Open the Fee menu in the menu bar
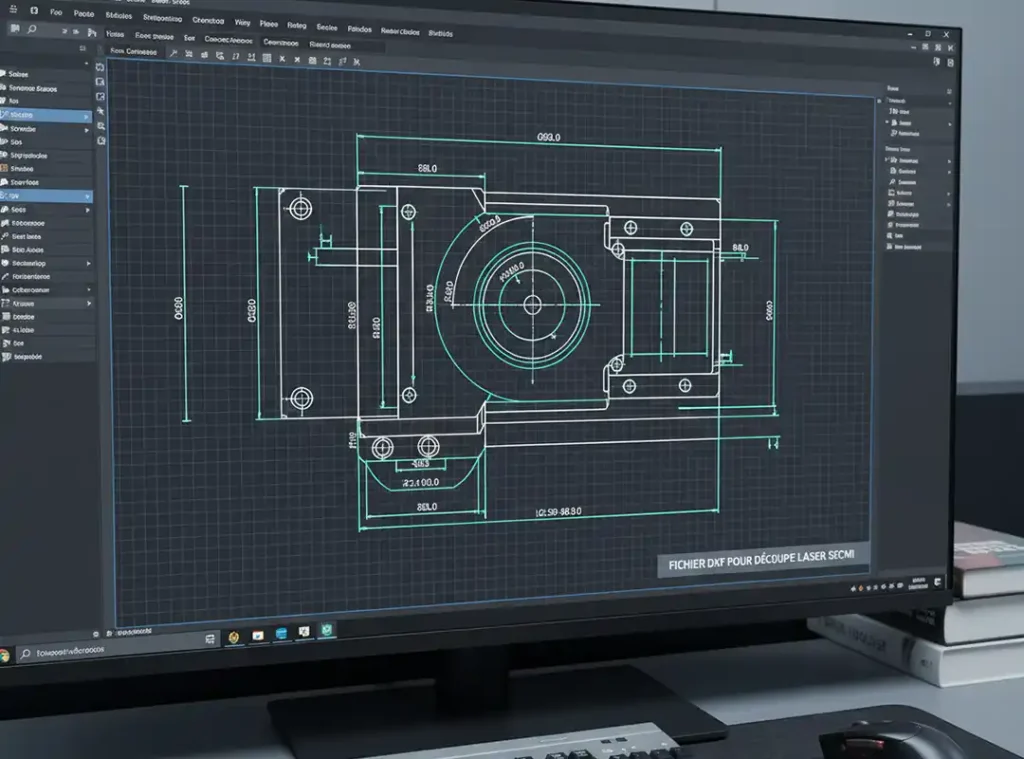 55,13
